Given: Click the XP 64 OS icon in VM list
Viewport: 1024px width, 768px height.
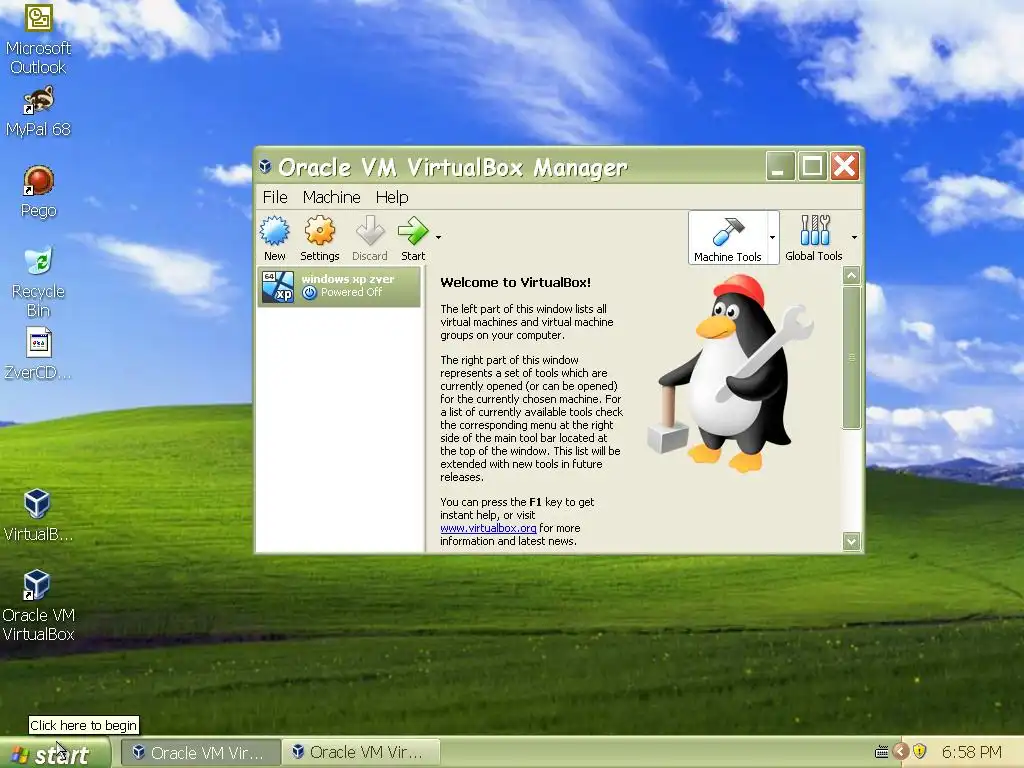Looking at the screenshot, I should click(278, 287).
